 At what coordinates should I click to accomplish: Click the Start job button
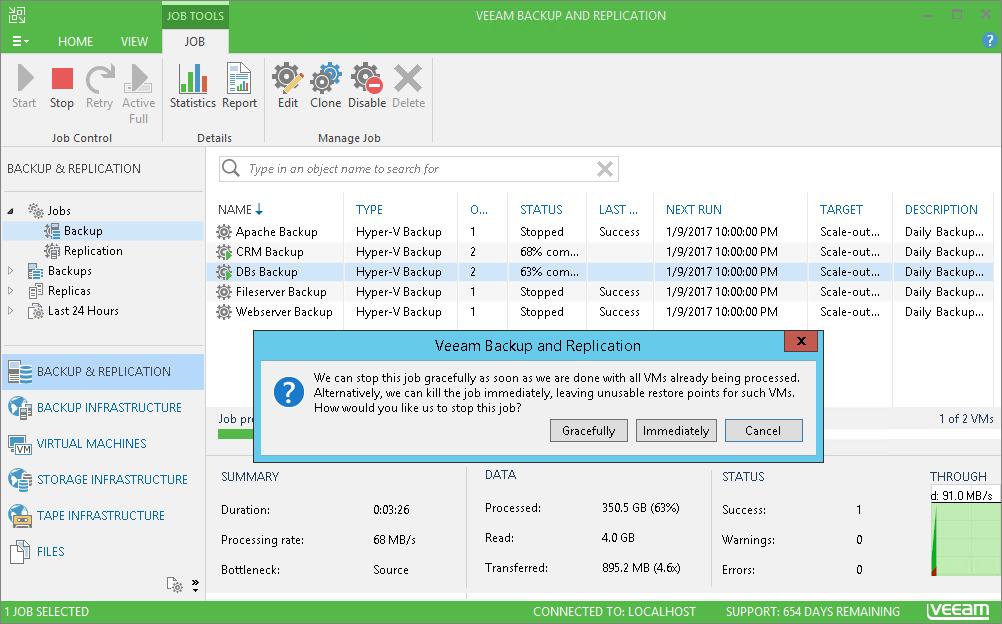pyautogui.click(x=24, y=87)
